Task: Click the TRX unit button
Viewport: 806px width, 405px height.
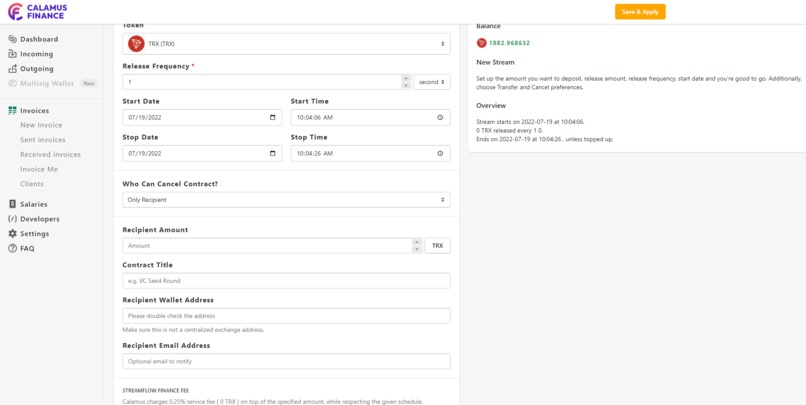Action: tap(437, 246)
